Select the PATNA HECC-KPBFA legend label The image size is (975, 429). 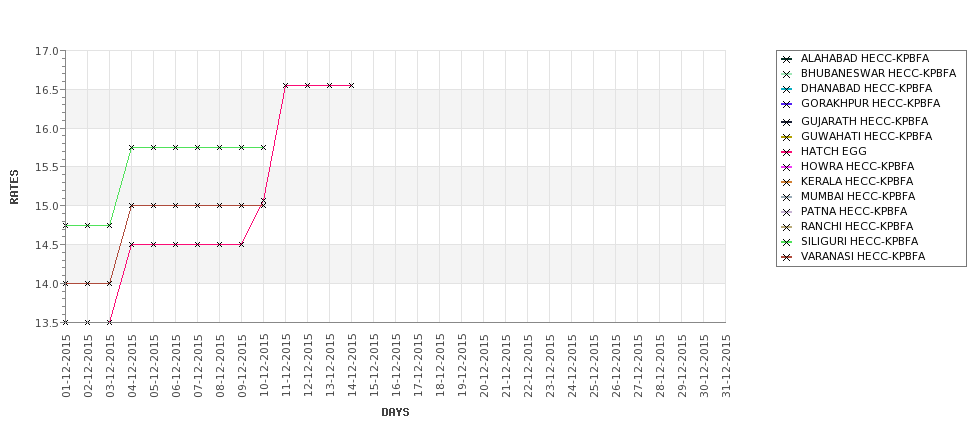(854, 211)
